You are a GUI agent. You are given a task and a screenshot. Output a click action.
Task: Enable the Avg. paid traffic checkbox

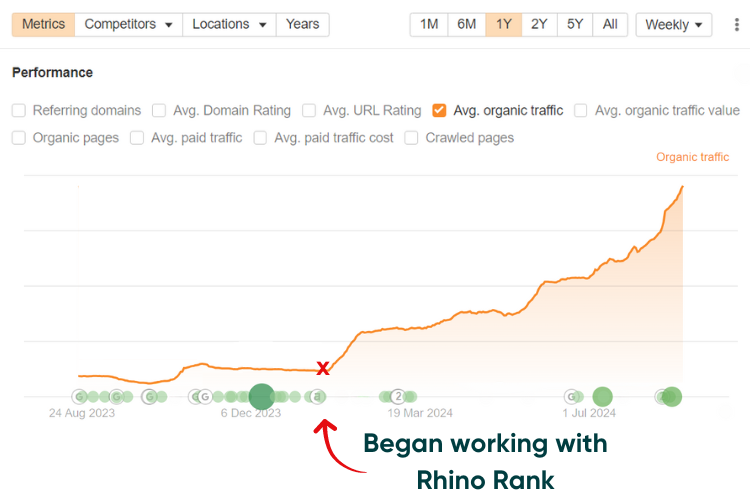tap(137, 138)
